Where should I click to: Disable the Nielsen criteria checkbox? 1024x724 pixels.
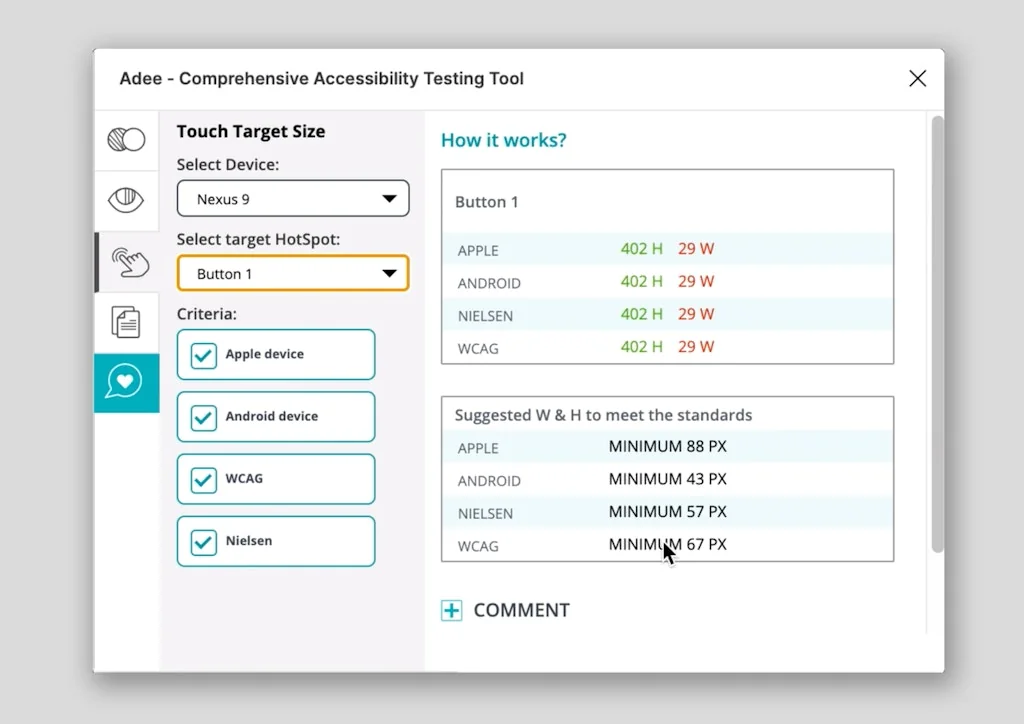204,541
